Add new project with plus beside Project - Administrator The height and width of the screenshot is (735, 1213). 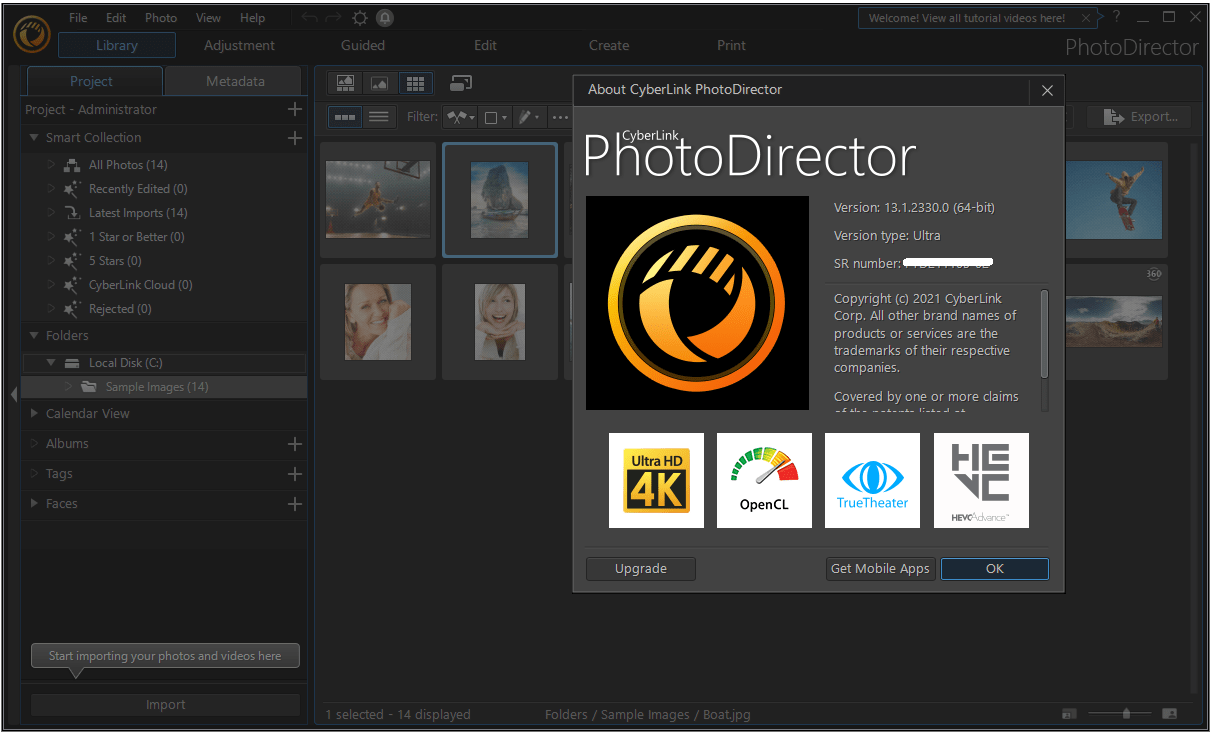coord(294,109)
